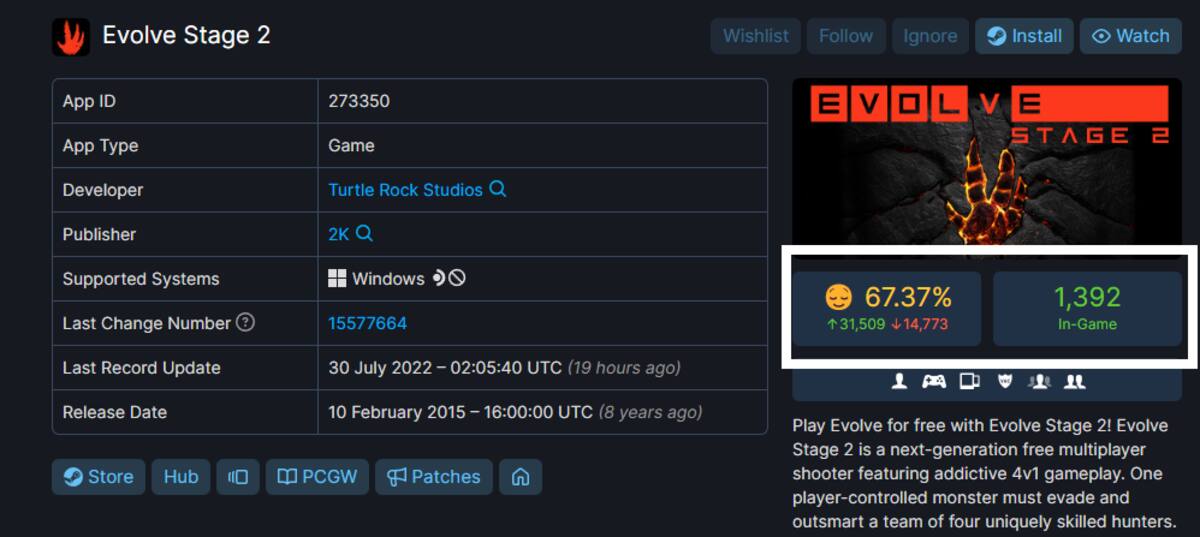Open the community Hub link
This screenshot has height=537, width=1200.
(181, 477)
